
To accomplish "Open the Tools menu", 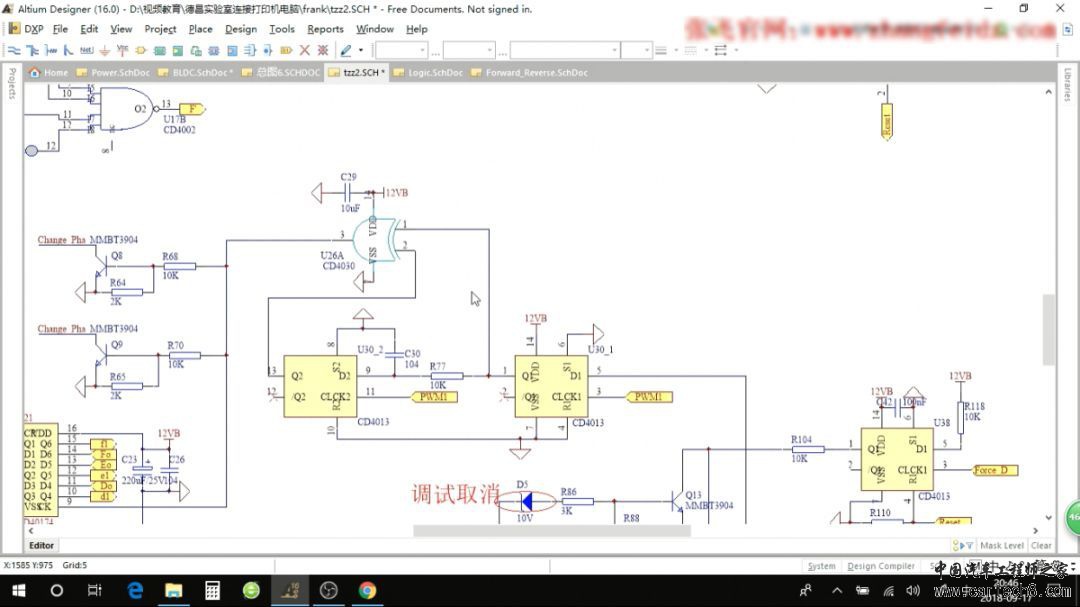I will (282, 29).
